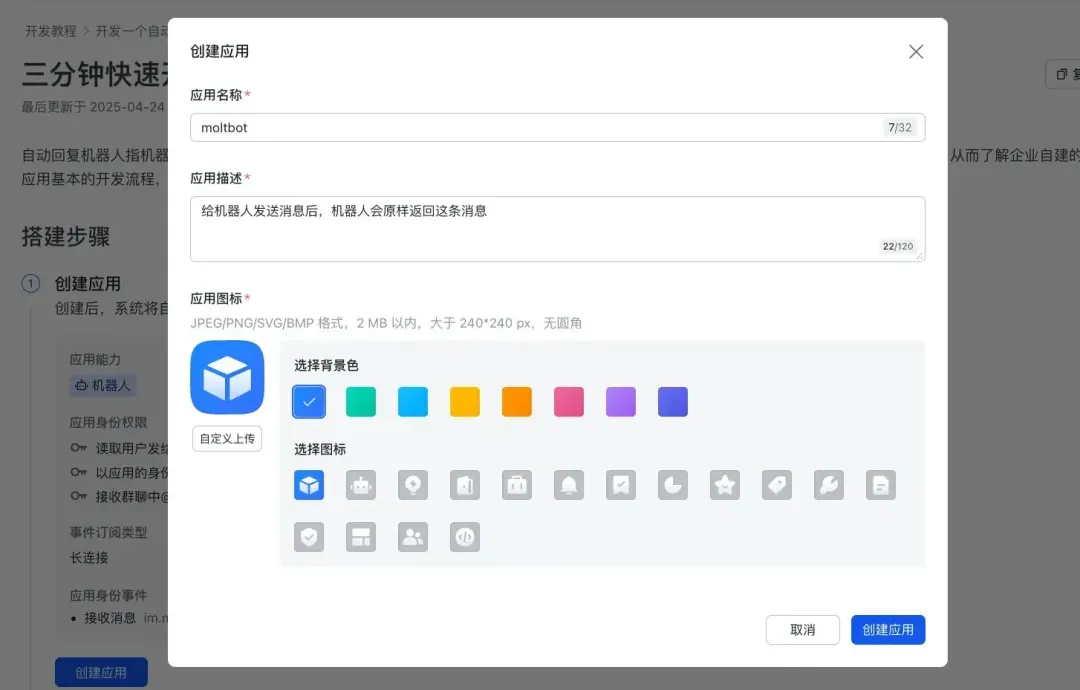The width and height of the screenshot is (1080, 690).
Task: Choose the lightbulb app icon
Action: coord(413,485)
